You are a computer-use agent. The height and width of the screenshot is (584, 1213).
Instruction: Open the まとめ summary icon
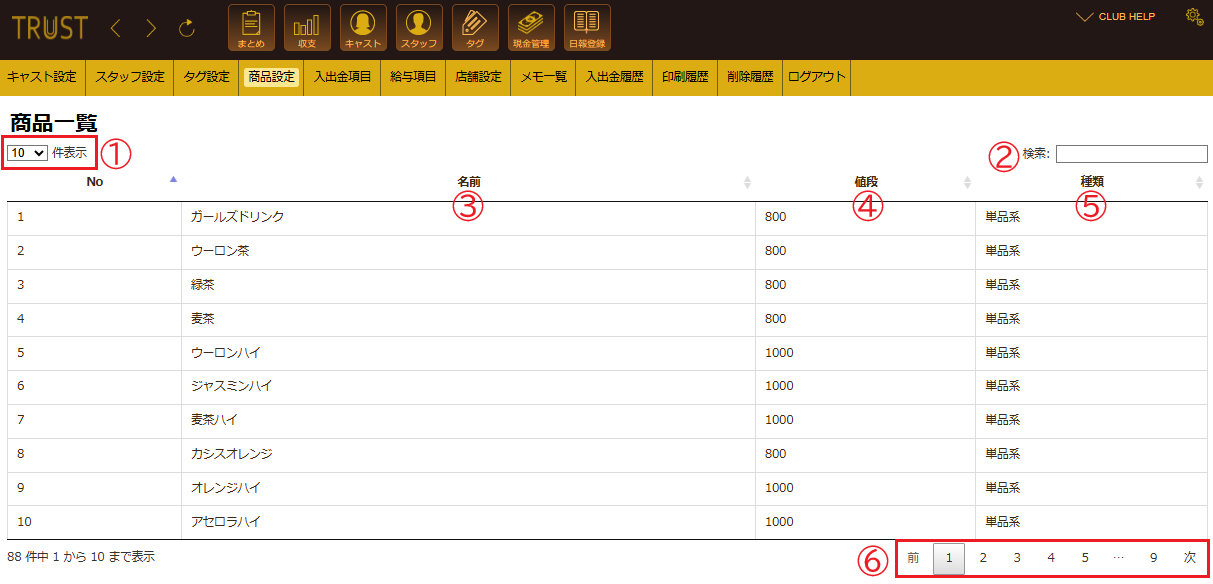click(x=251, y=28)
